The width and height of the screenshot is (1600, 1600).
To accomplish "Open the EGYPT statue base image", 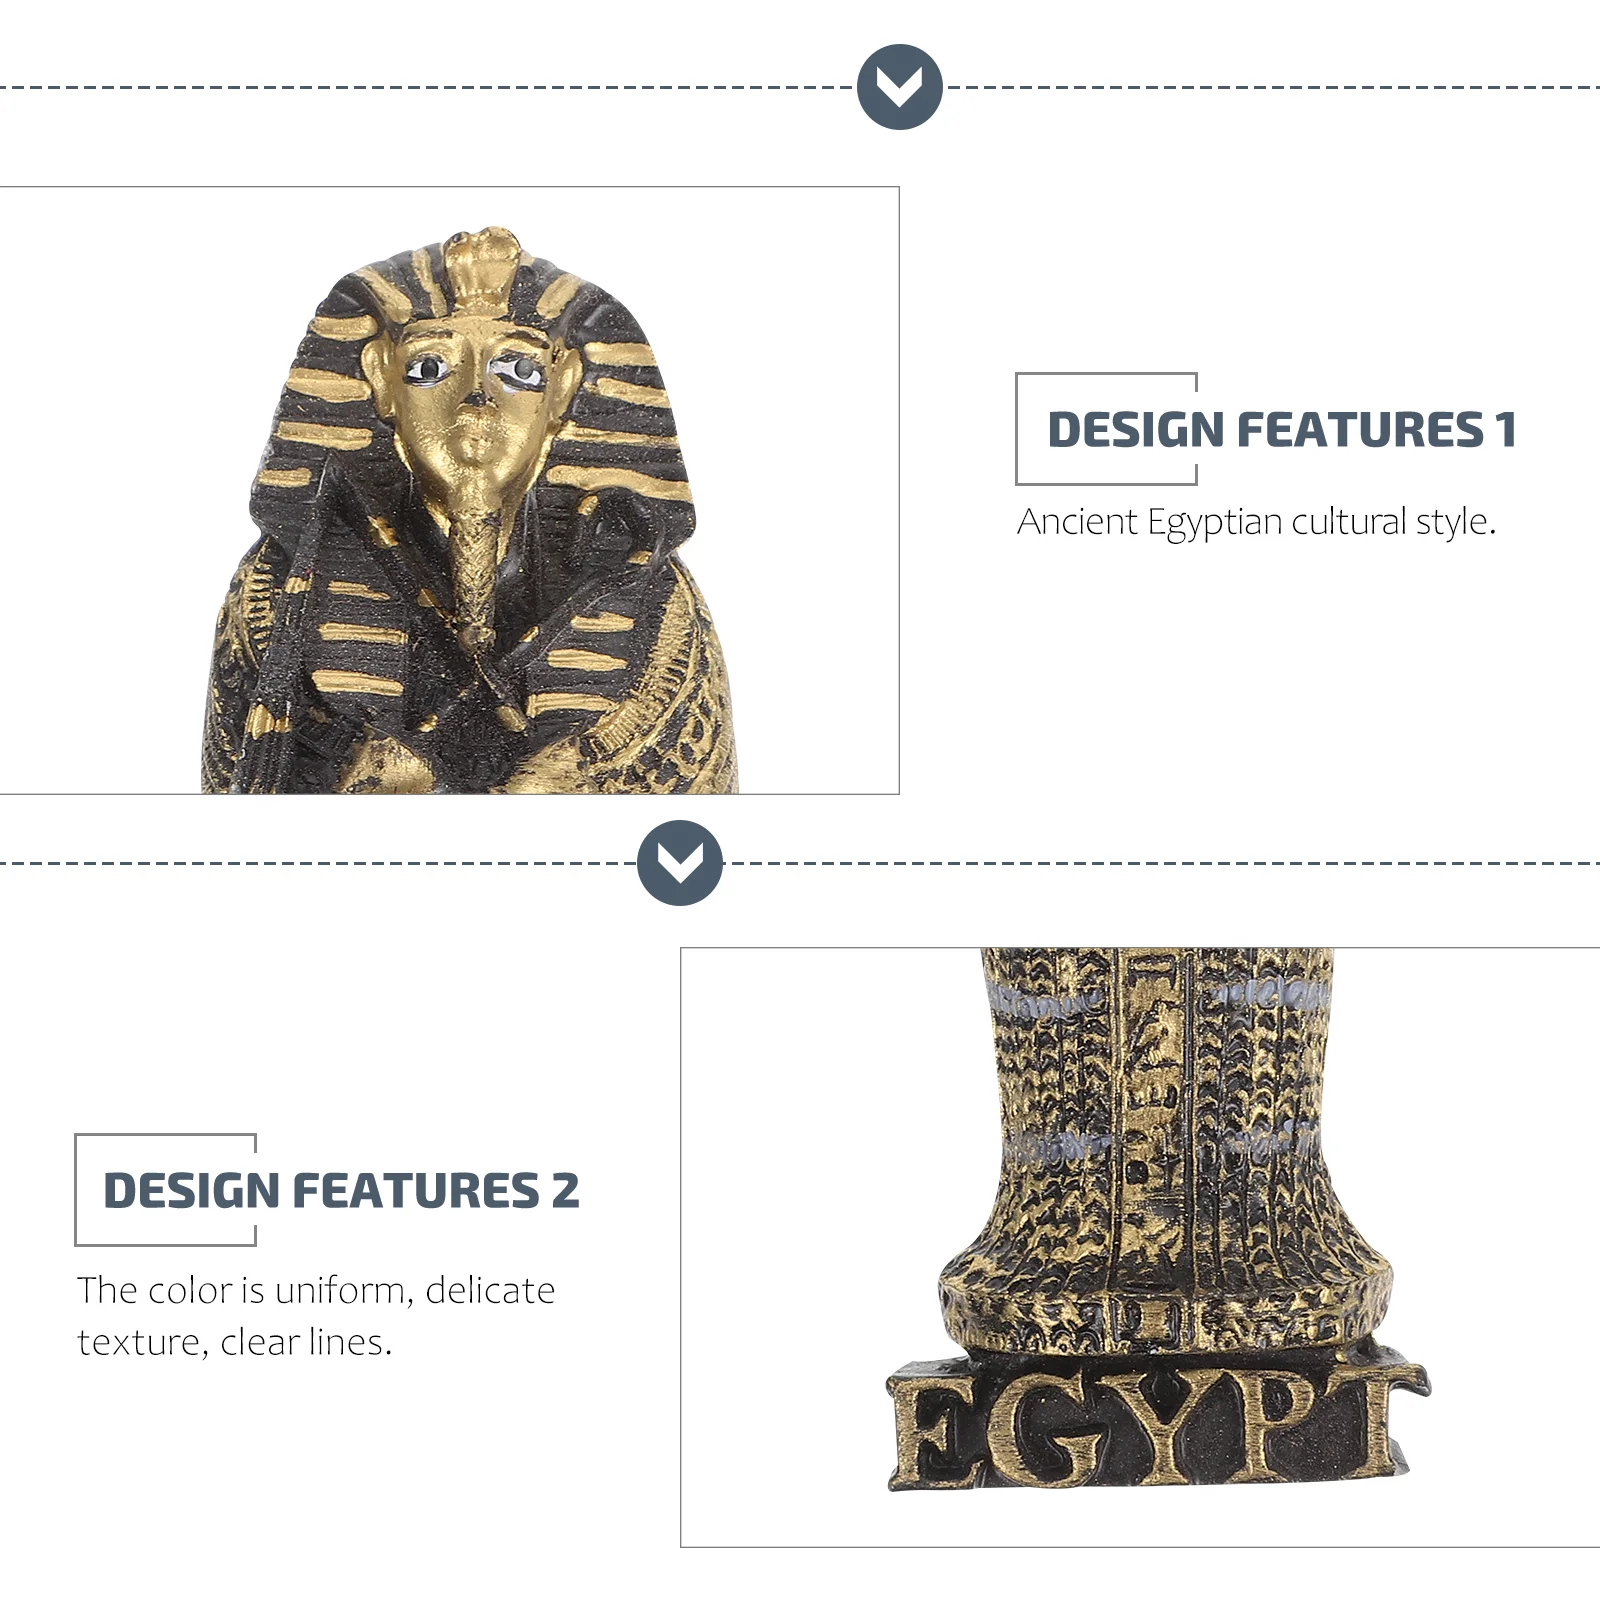I will 1140,1247.
